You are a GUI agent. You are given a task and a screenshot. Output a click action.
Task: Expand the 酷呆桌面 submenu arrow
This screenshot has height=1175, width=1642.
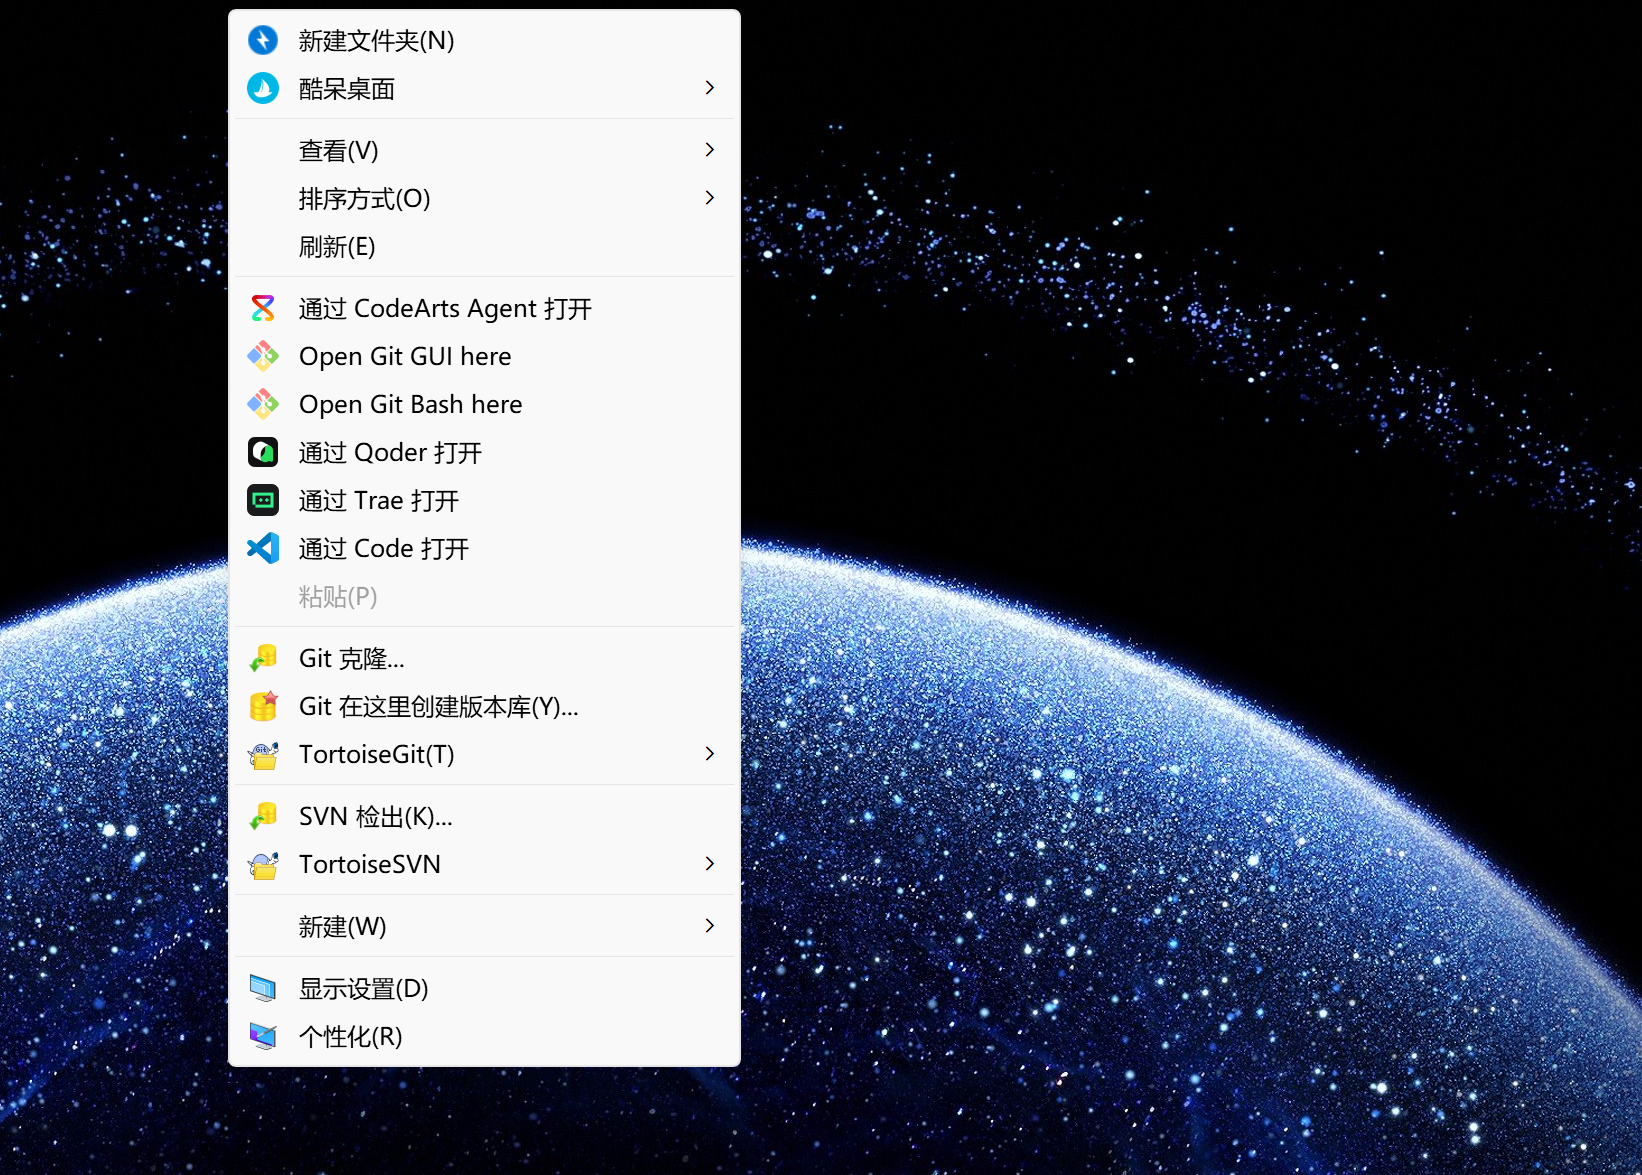point(710,88)
